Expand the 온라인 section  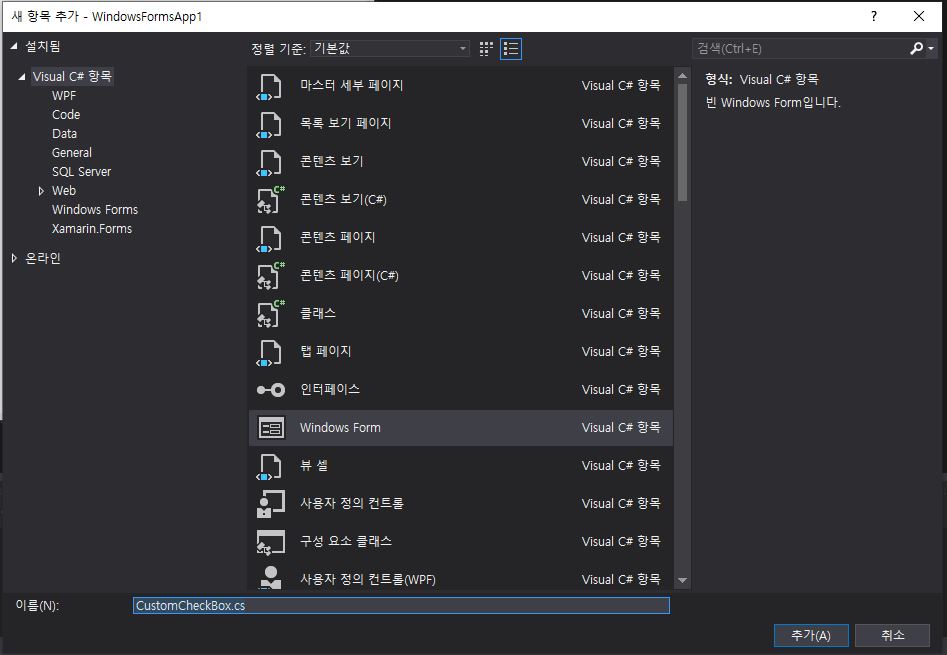pyautogui.click(x=14, y=258)
